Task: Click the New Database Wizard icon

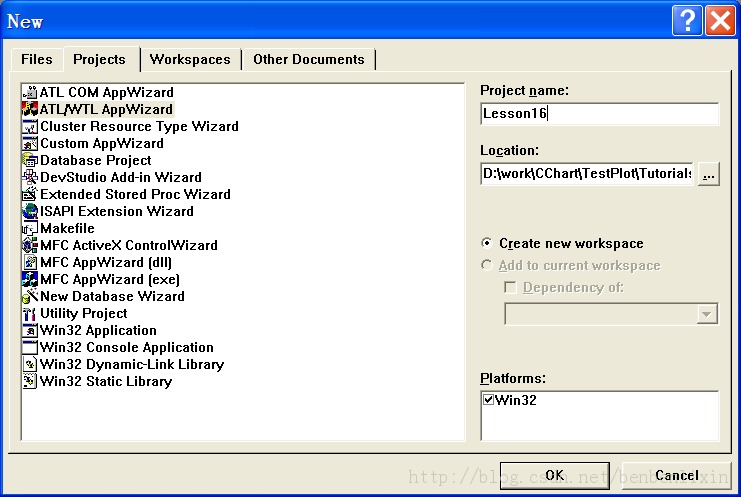Action: [30, 296]
